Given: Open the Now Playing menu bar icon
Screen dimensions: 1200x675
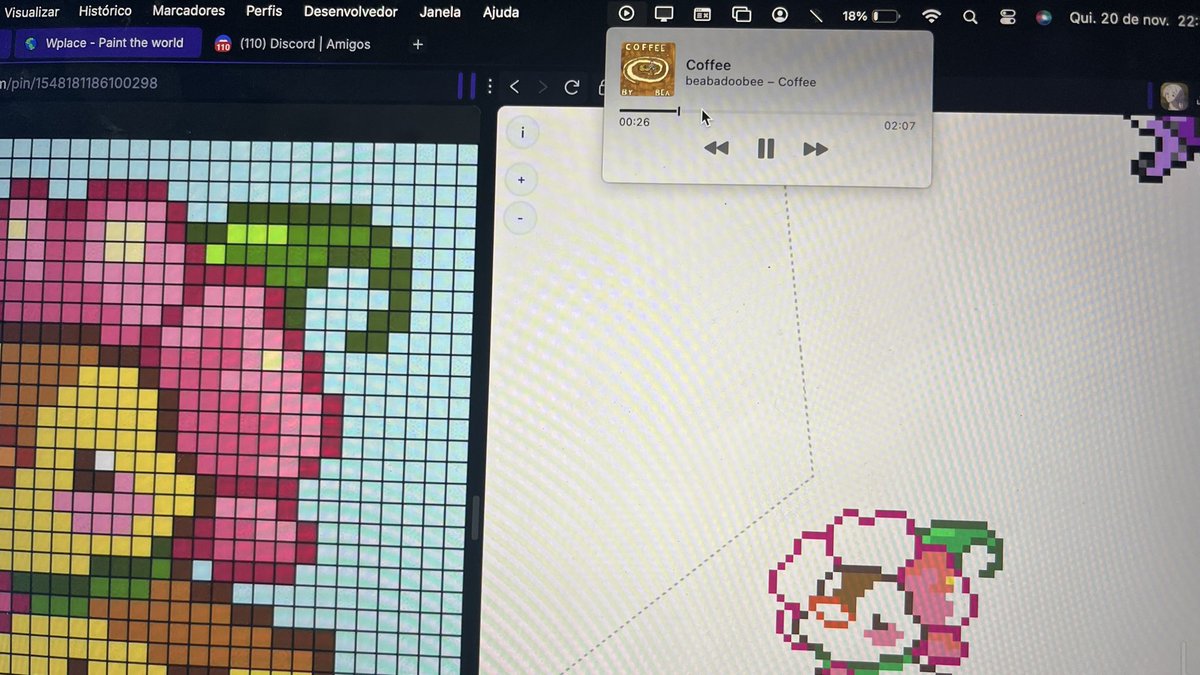Looking at the screenshot, I should tap(626, 14).
